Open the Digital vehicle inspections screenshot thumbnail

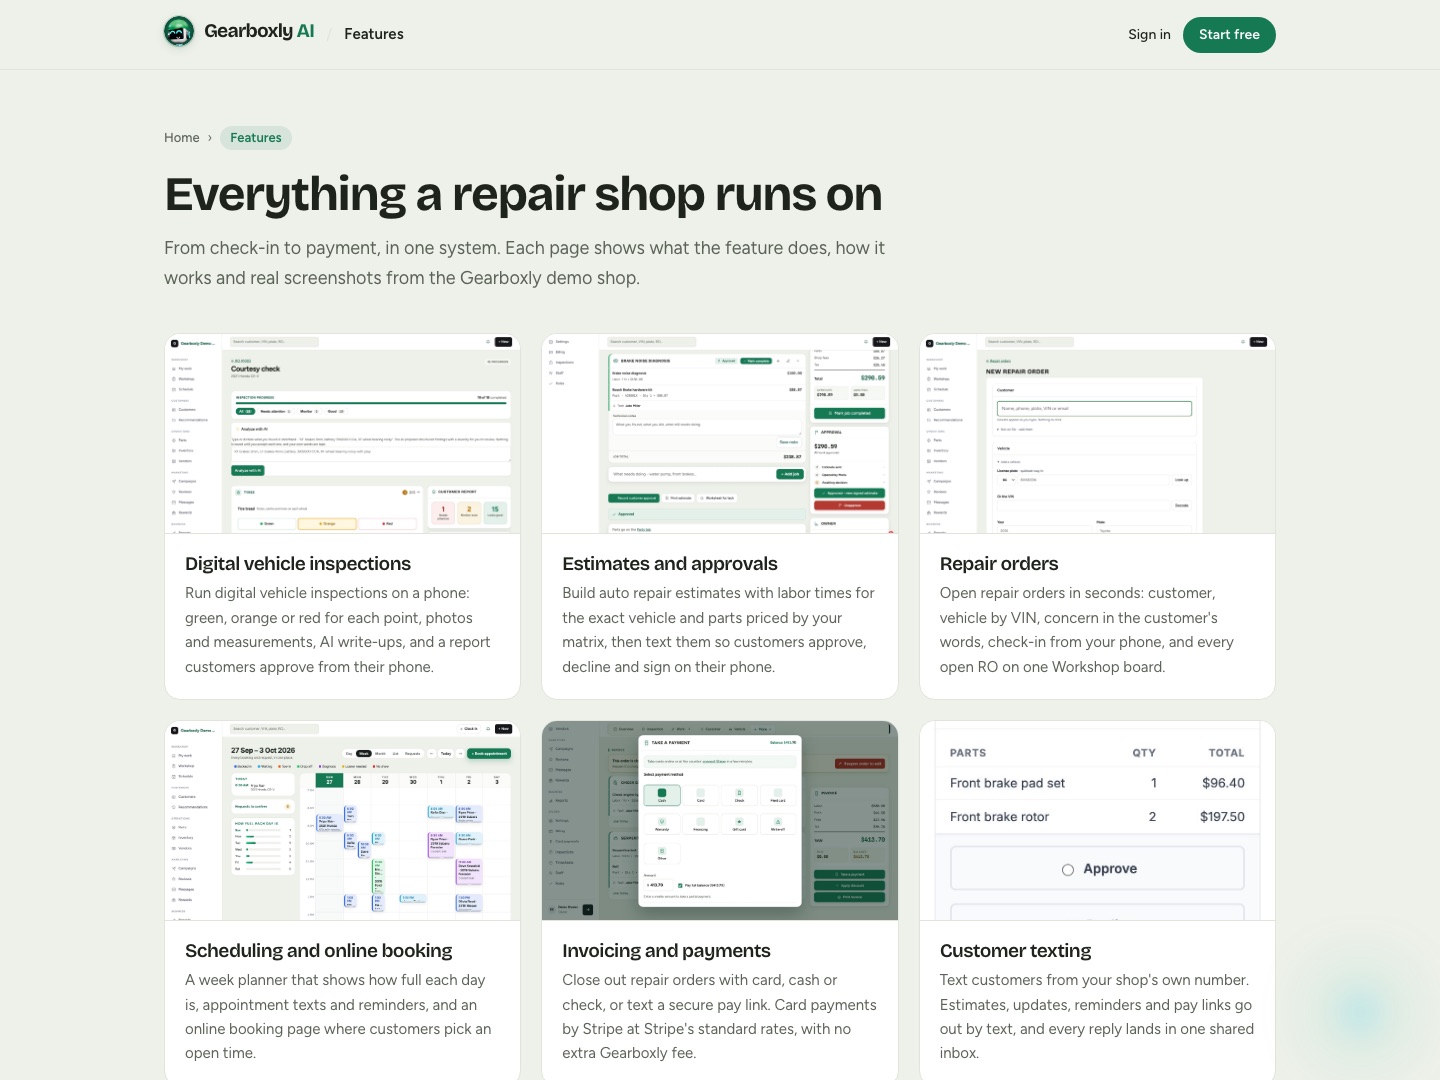tap(342, 434)
